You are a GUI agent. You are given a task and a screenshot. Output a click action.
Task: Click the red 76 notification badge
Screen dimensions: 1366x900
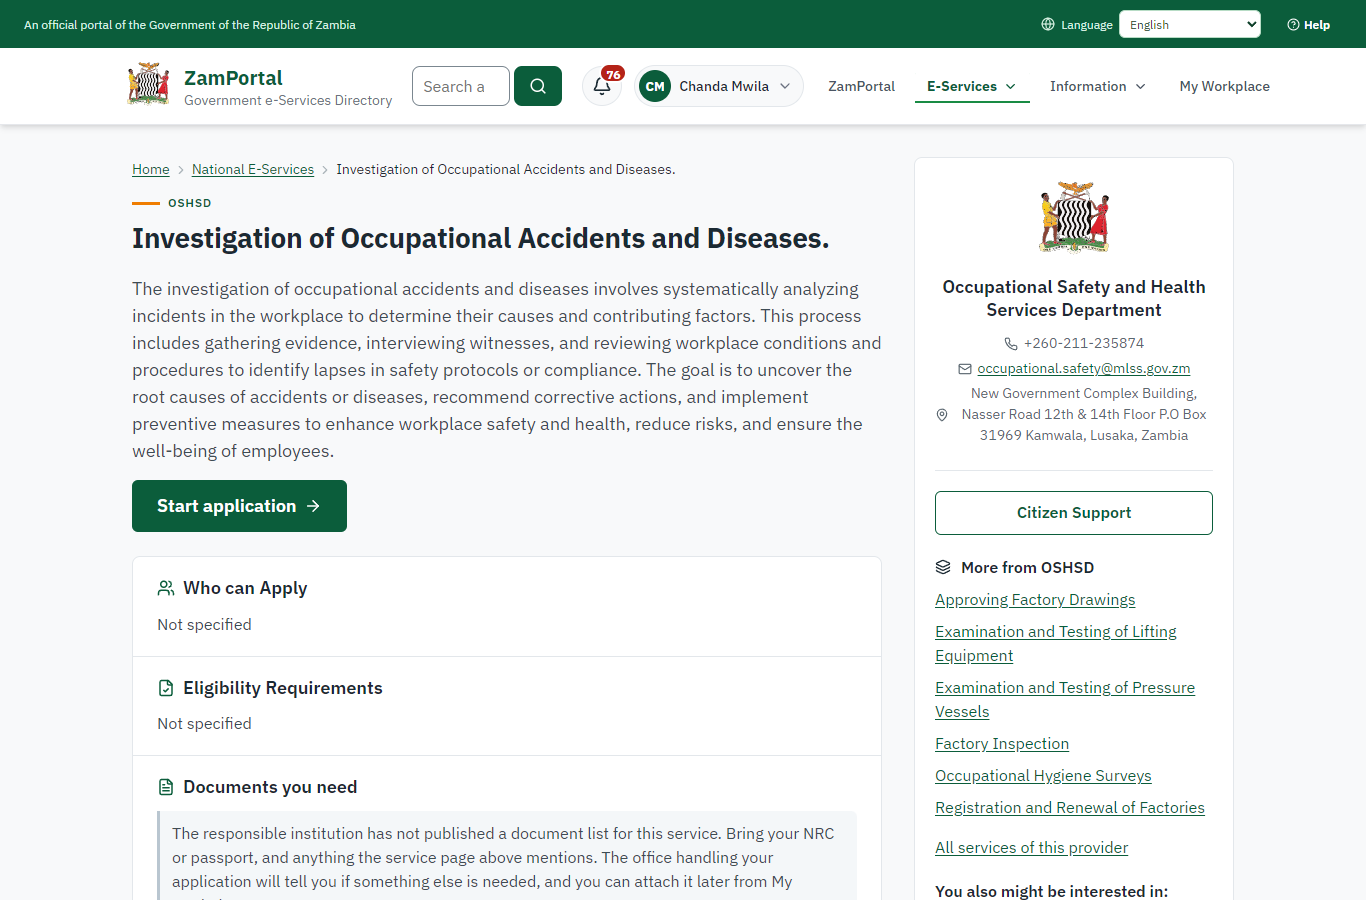click(613, 74)
